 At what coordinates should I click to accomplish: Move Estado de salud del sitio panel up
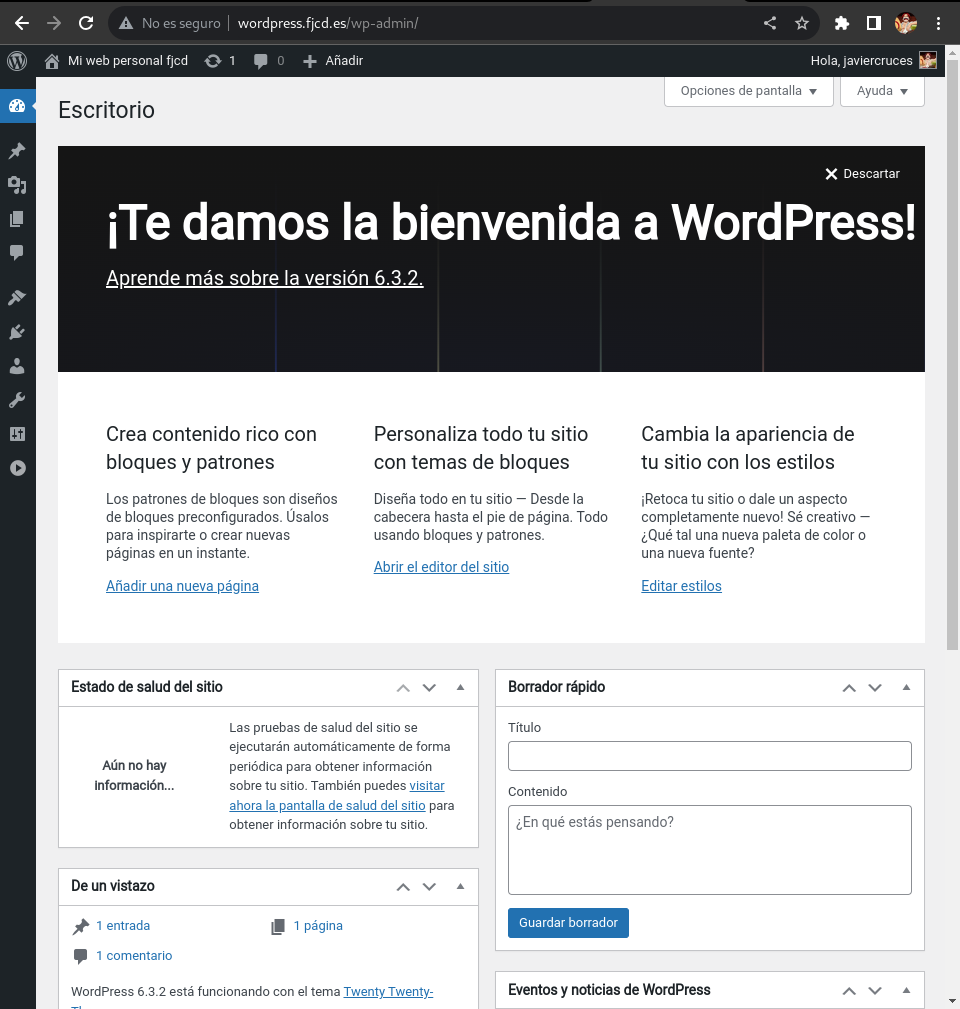pos(403,688)
